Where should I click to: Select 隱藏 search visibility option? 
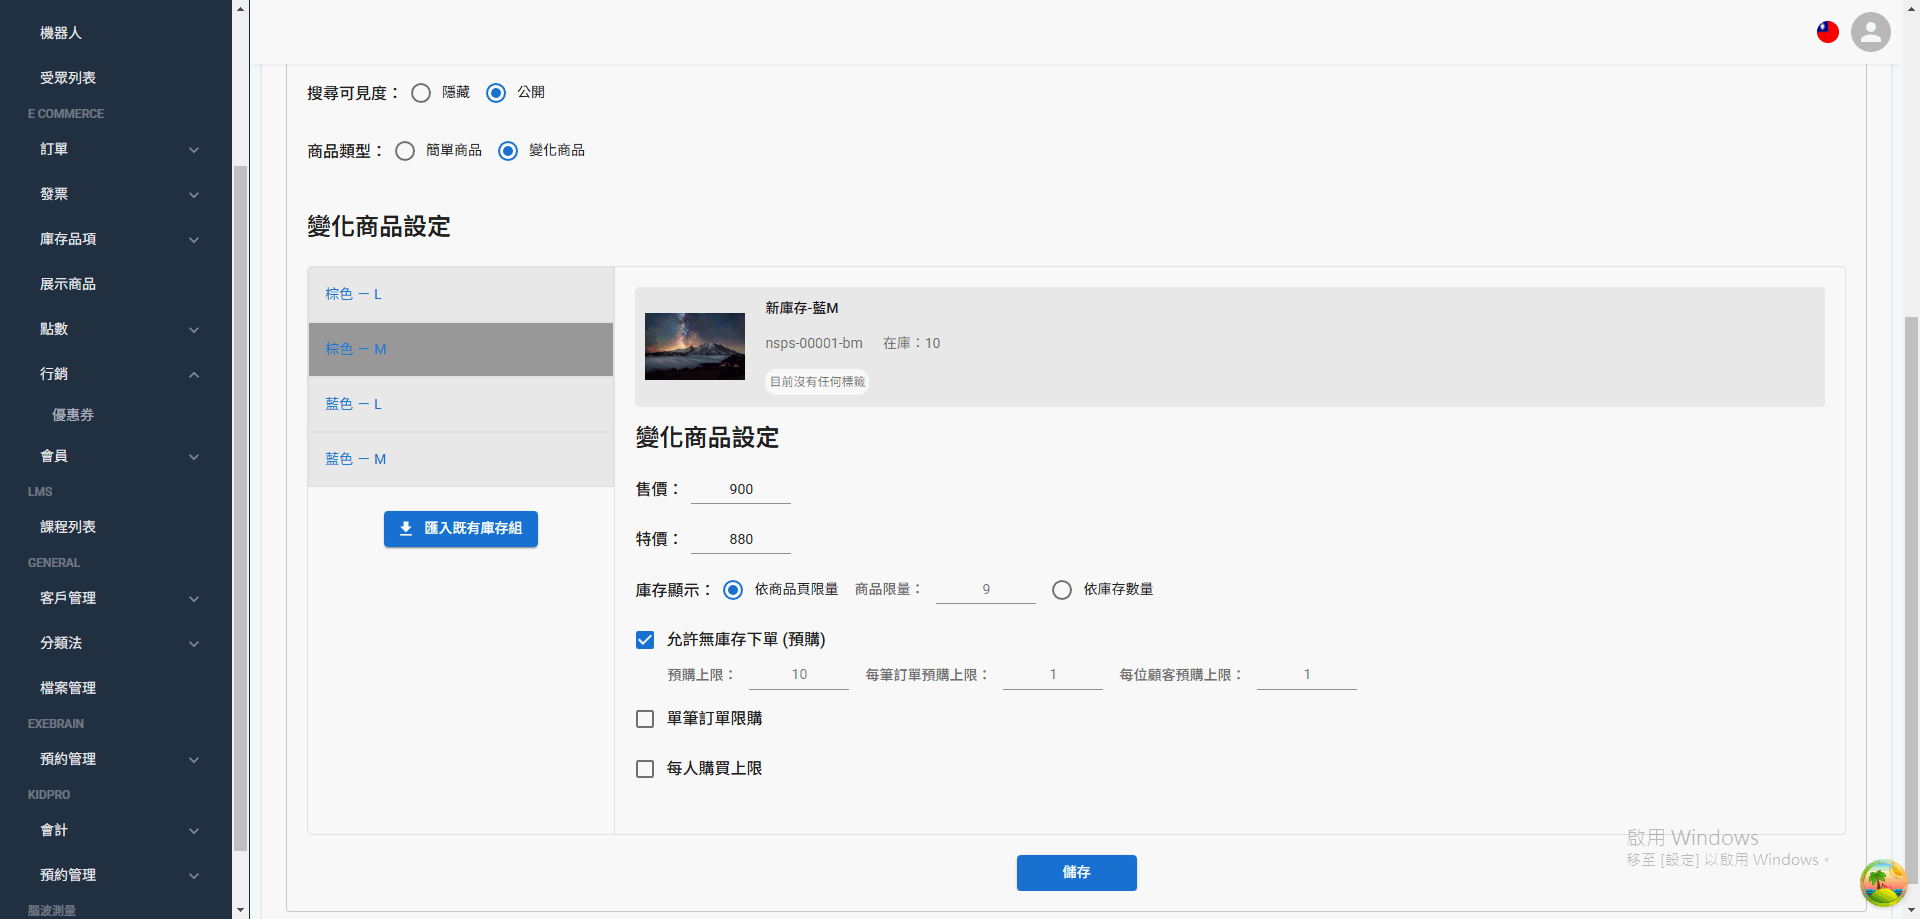pyautogui.click(x=421, y=93)
